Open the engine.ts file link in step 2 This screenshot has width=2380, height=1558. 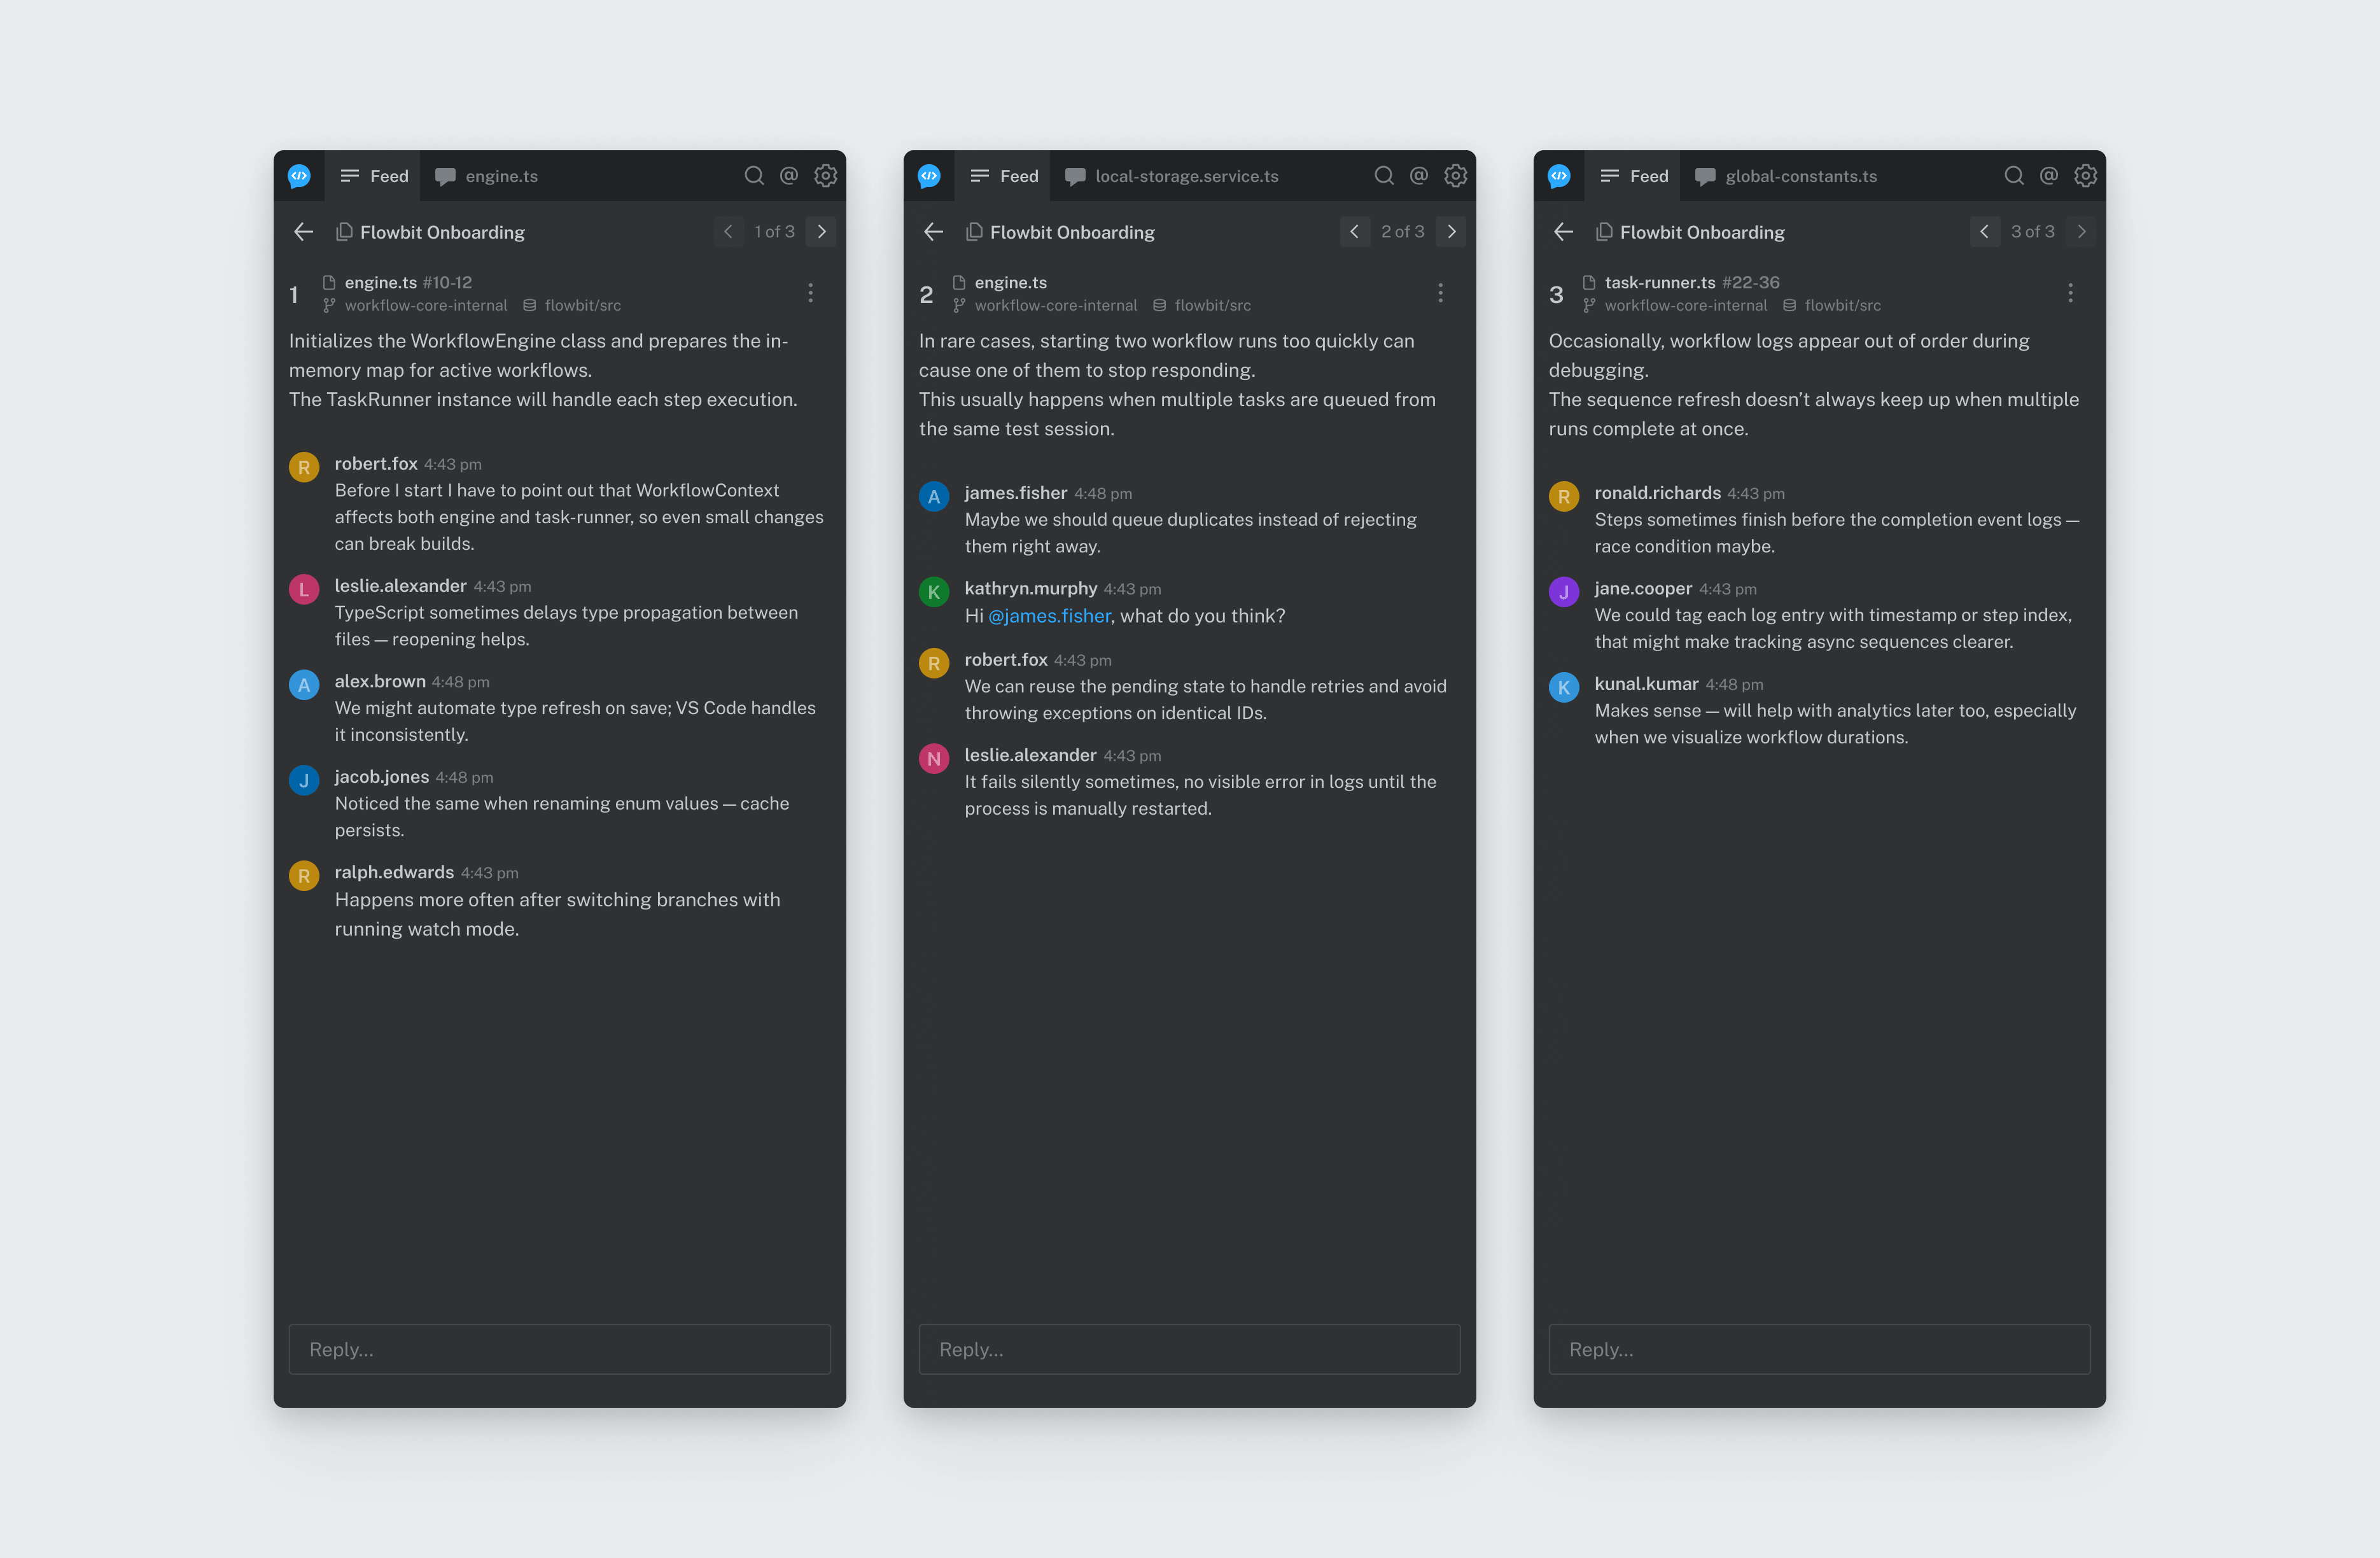1011,283
